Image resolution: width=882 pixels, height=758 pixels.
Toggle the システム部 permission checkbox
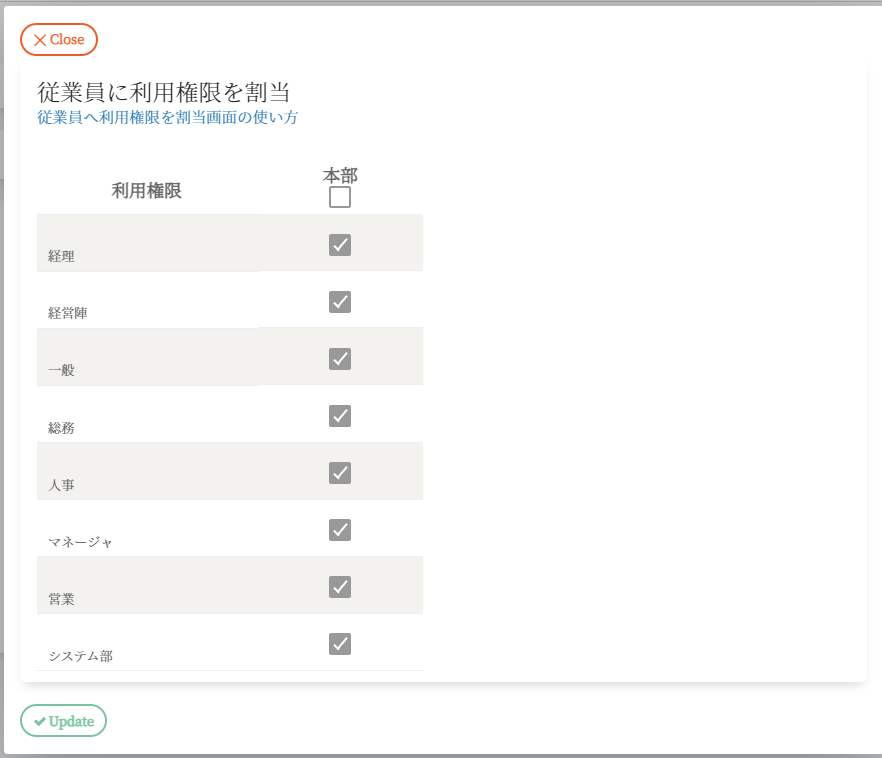(340, 644)
